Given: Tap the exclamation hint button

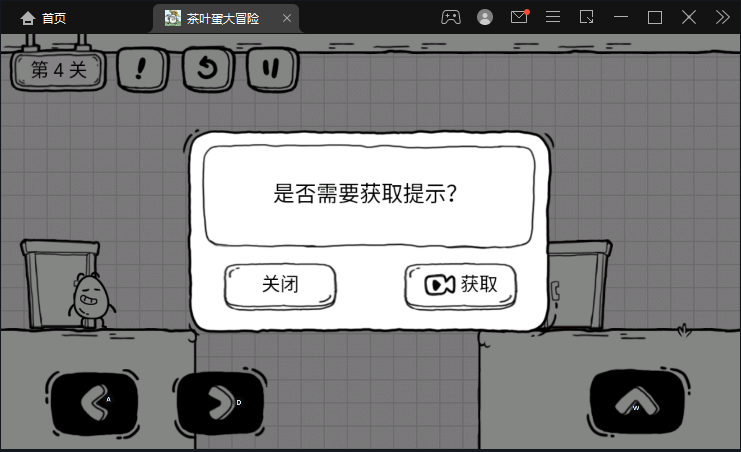Looking at the screenshot, I should [142, 69].
